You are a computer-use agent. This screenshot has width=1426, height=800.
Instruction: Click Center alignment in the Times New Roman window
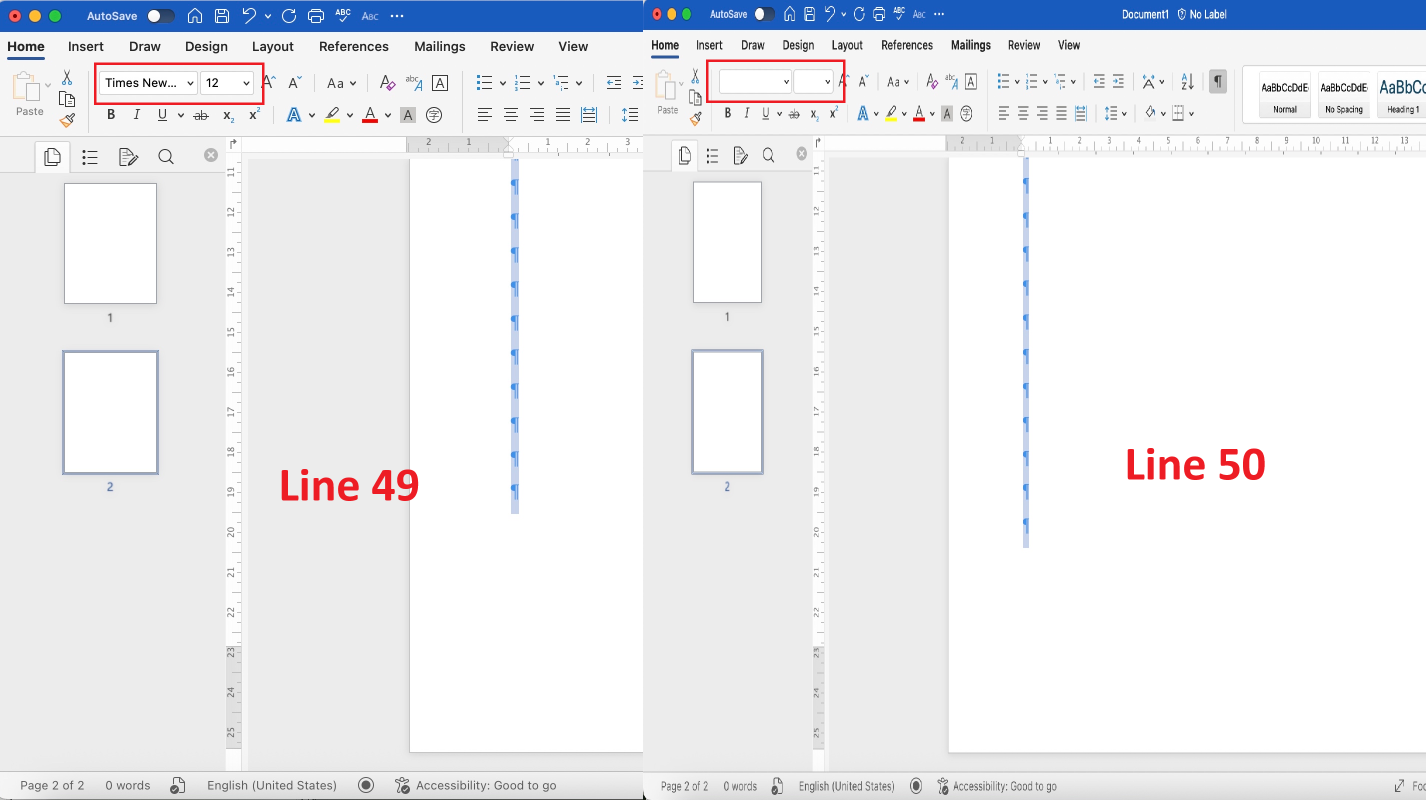[511, 115]
